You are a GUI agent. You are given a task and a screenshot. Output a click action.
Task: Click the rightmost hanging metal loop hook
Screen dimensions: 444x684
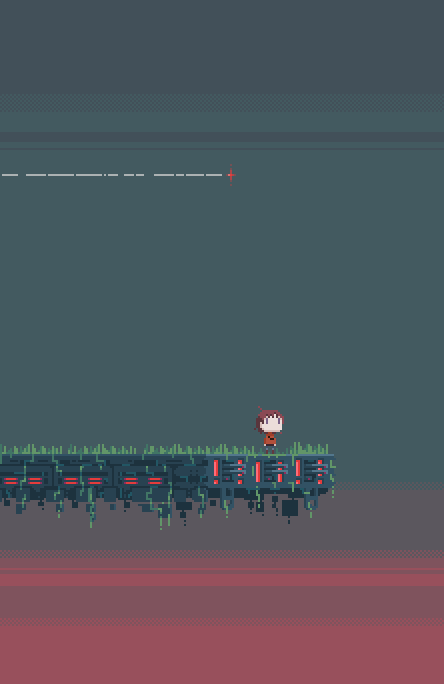pos(311,500)
